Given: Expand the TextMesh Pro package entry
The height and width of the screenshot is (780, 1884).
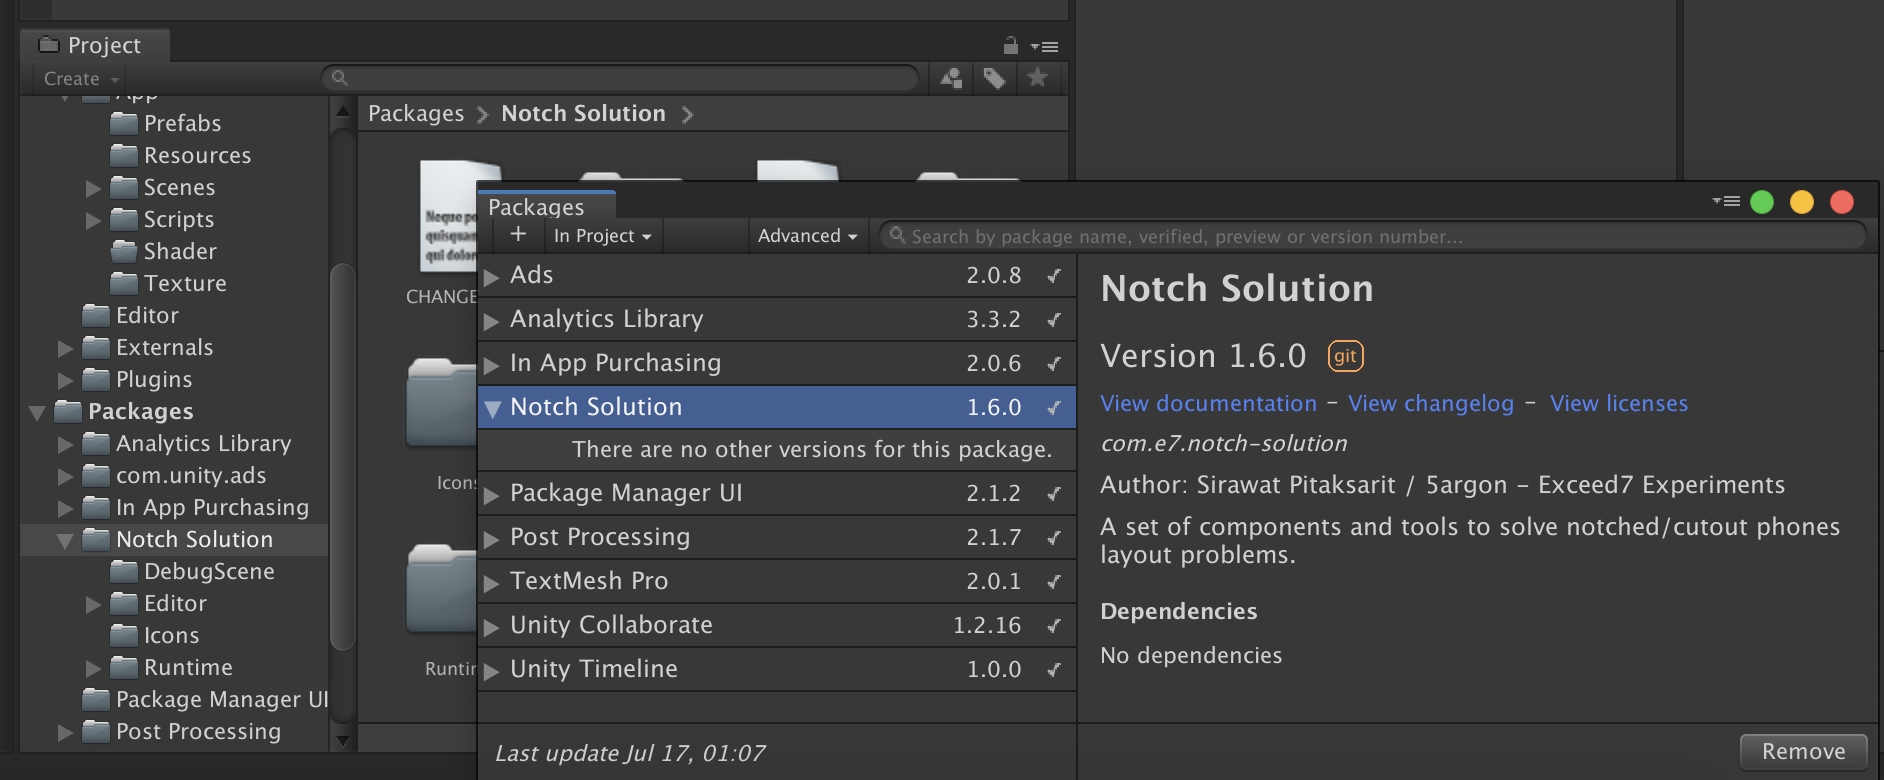Looking at the screenshot, I should [492, 582].
